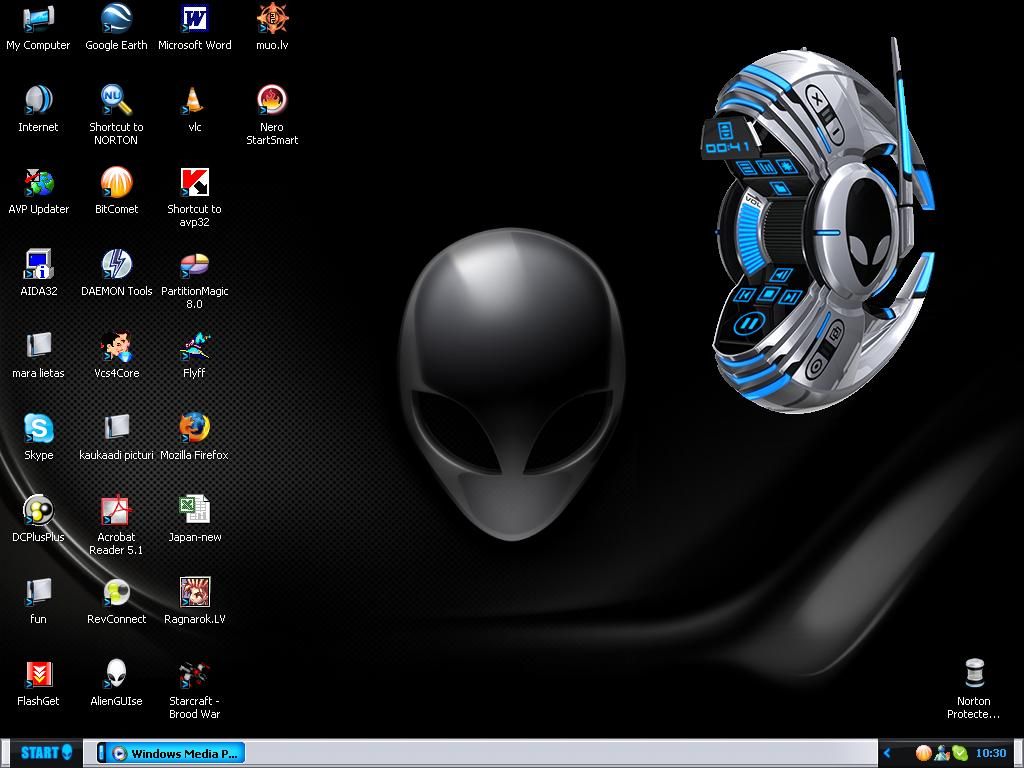The width and height of the screenshot is (1024, 768).
Task: Select the AVP Updater icon
Action: [39, 192]
